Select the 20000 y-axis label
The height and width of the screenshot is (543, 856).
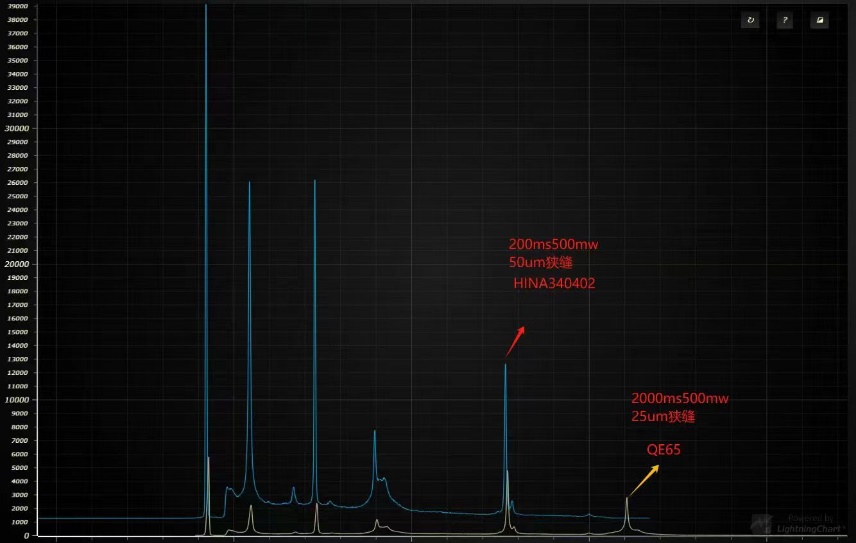tap(16, 264)
